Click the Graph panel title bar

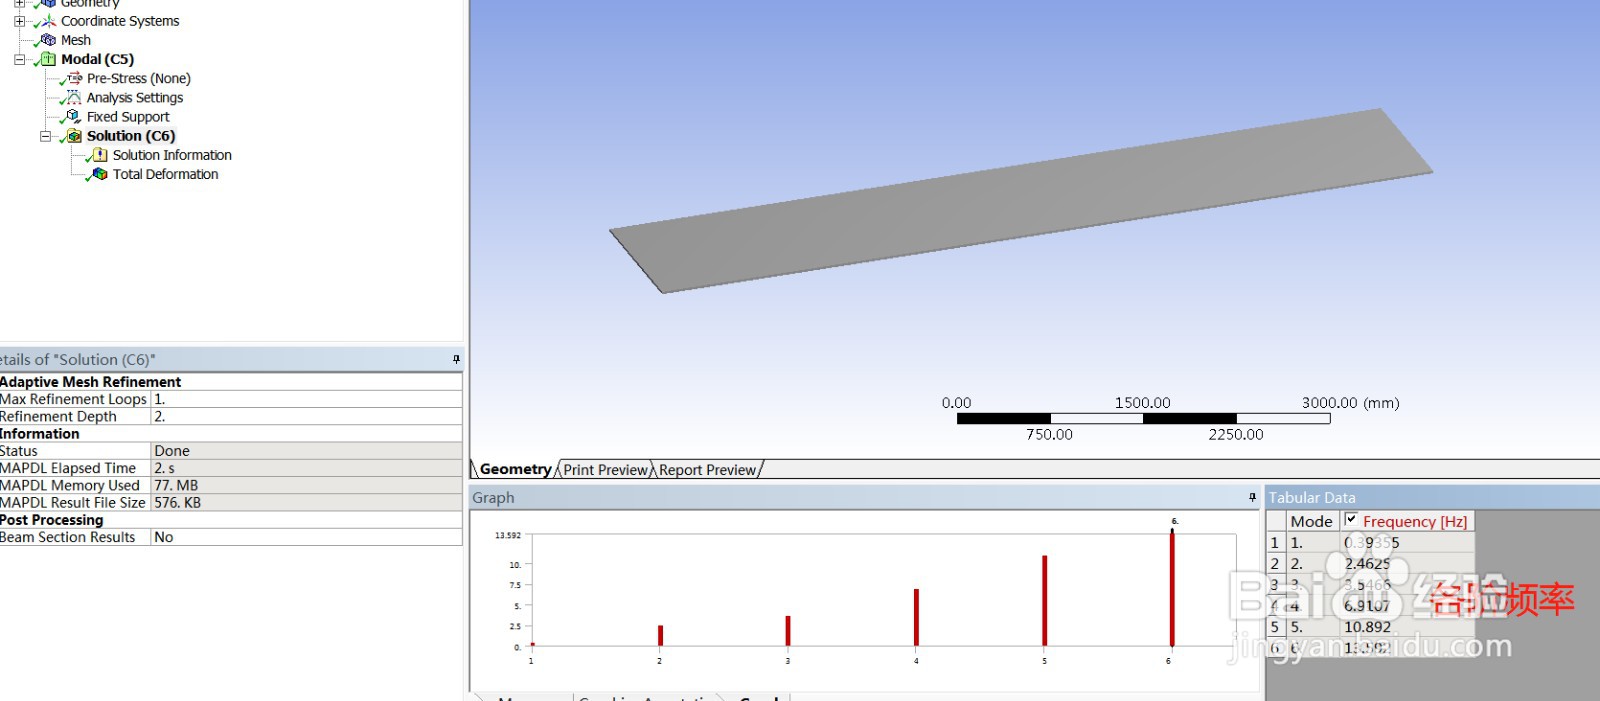click(864, 497)
